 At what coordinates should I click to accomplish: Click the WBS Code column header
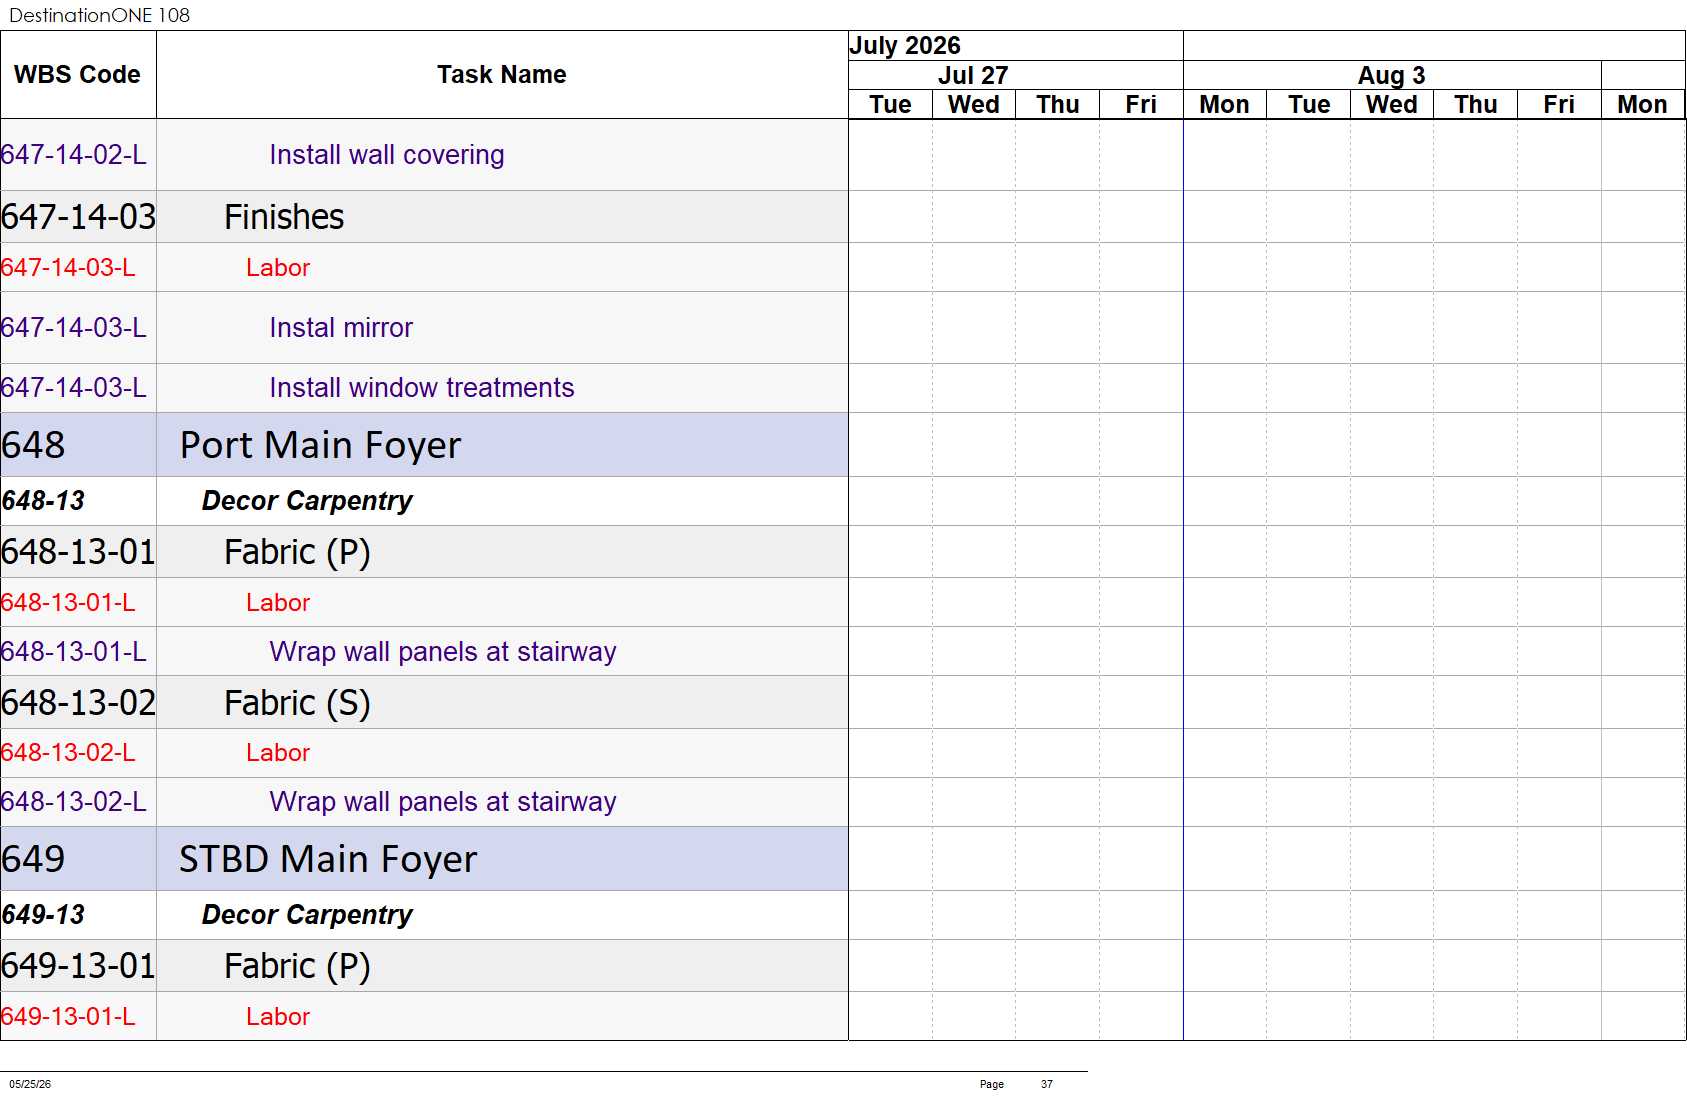(x=77, y=75)
